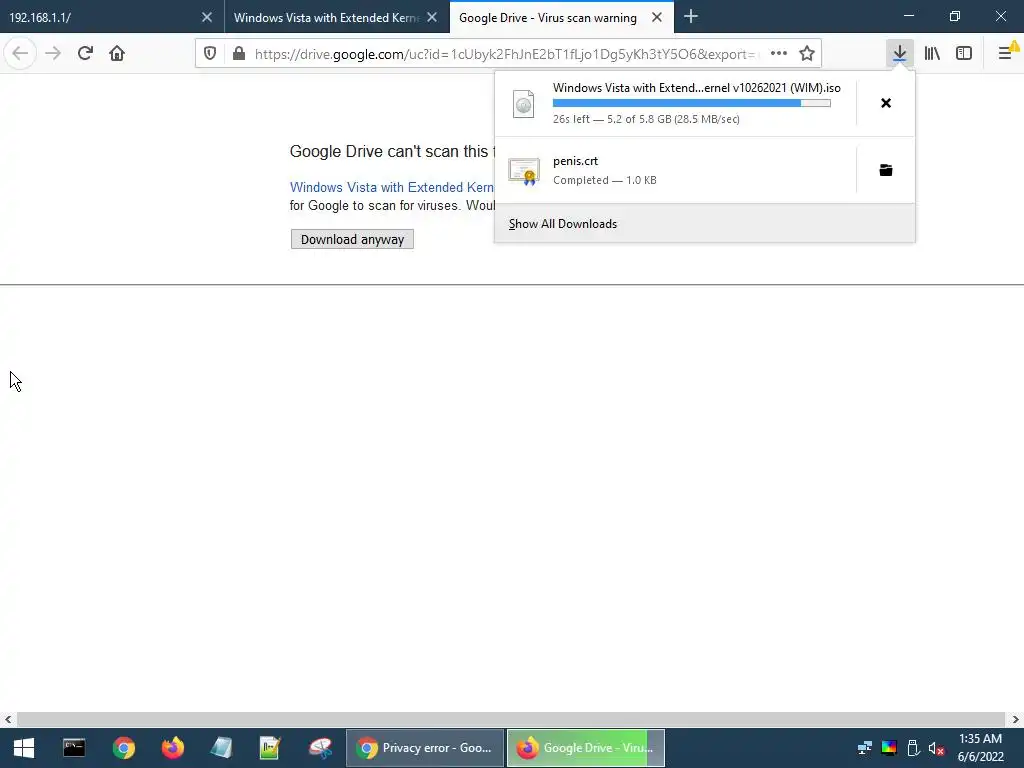Open the Firefox hamburger menu
The height and width of the screenshot is (768, 1024).
pyautogui.click(x=1006, y=54)
